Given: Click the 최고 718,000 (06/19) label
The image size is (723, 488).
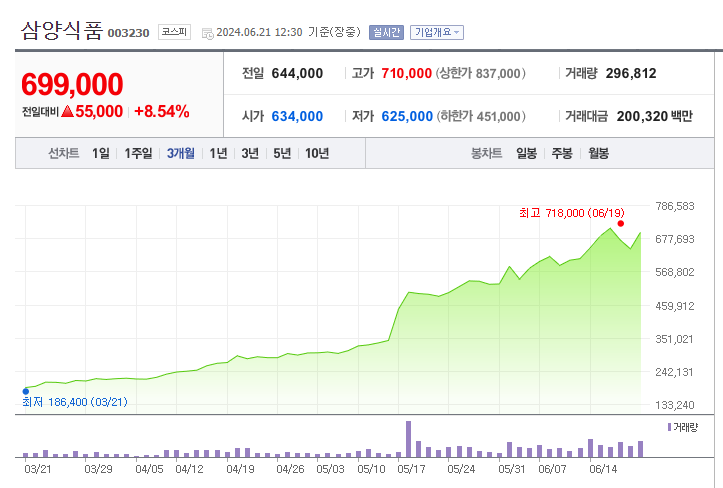Looking at the screenshot, I should coord(571,213).
